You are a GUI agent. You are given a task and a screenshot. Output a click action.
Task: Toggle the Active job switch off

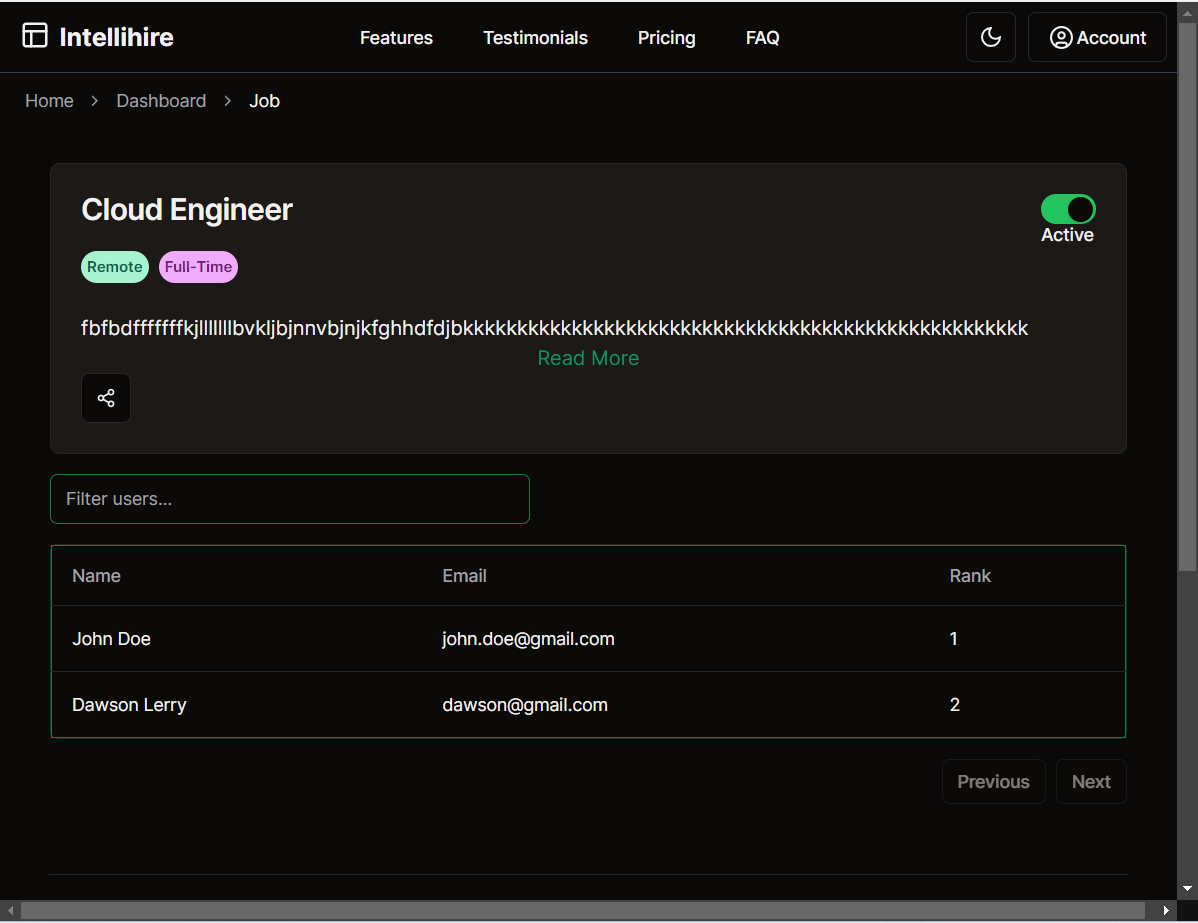coord(1068,209)
